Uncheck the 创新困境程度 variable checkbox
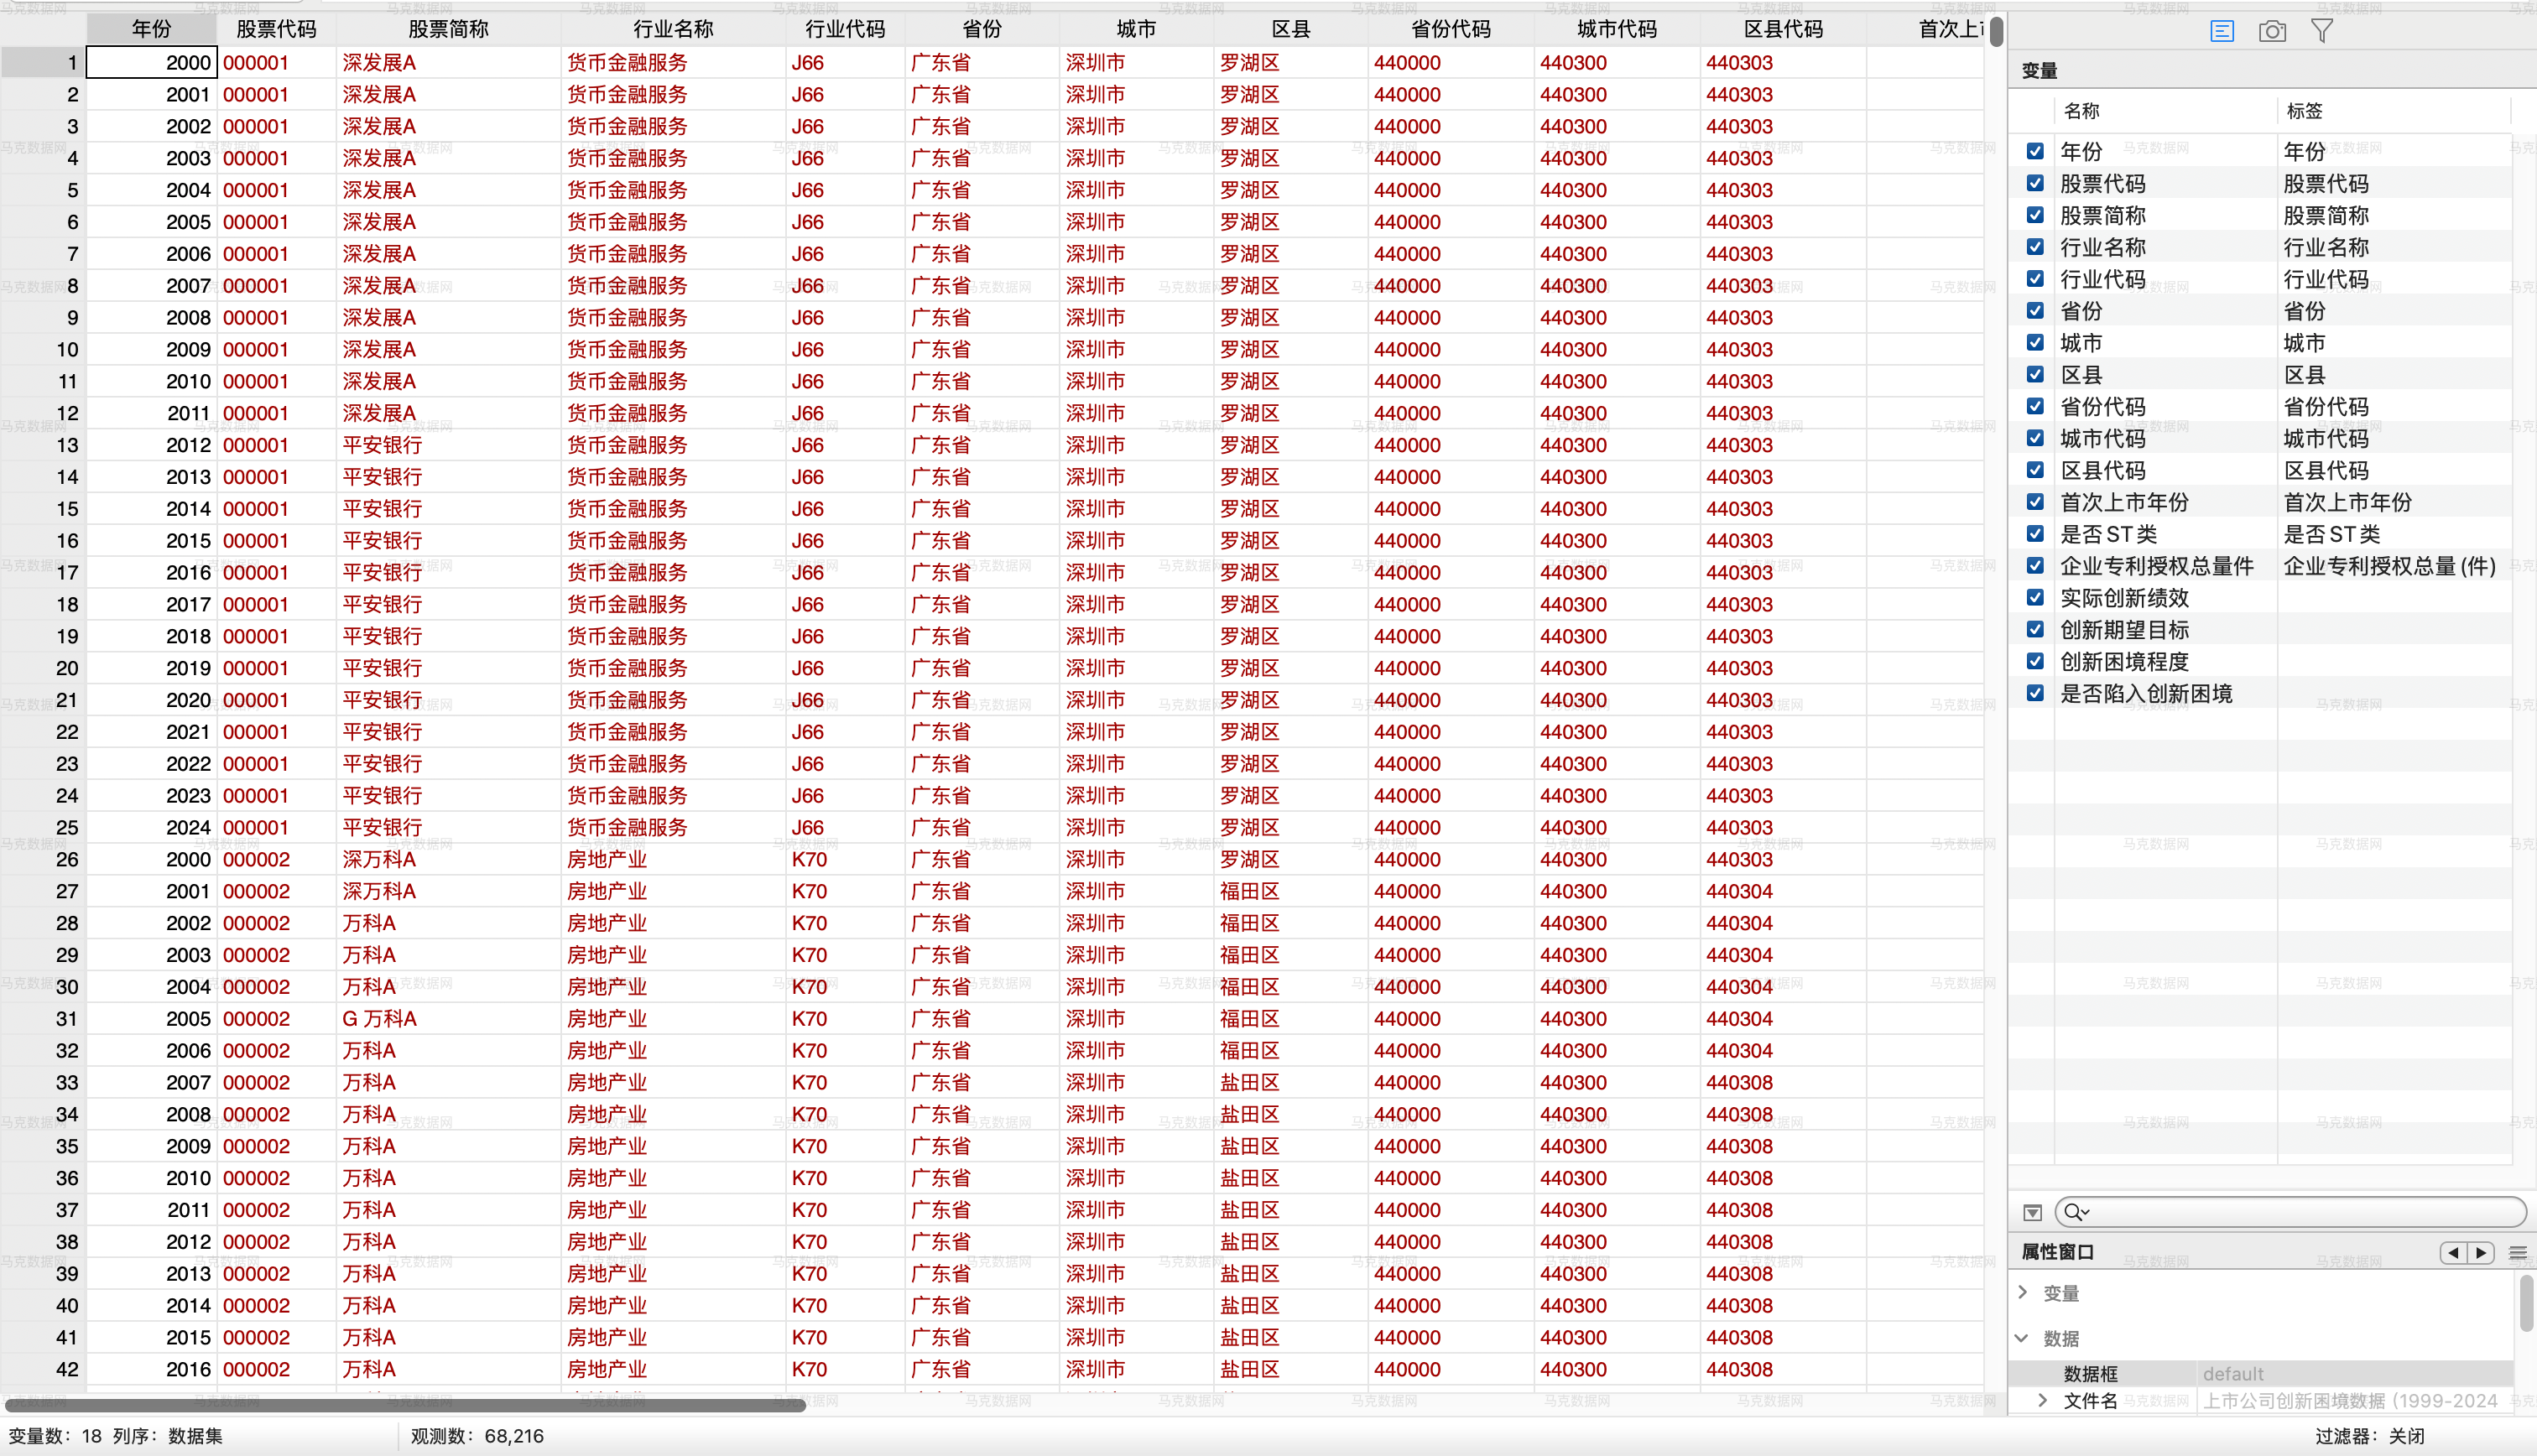Screen dimensions: 2537x1456 [2035, 661]
